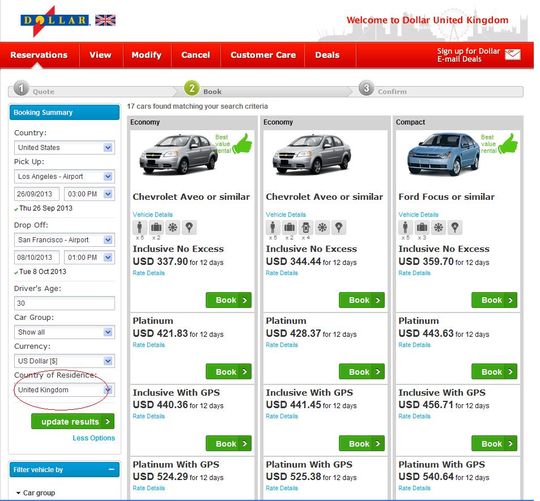Click first Chevrolet Aveo car image

178,154
